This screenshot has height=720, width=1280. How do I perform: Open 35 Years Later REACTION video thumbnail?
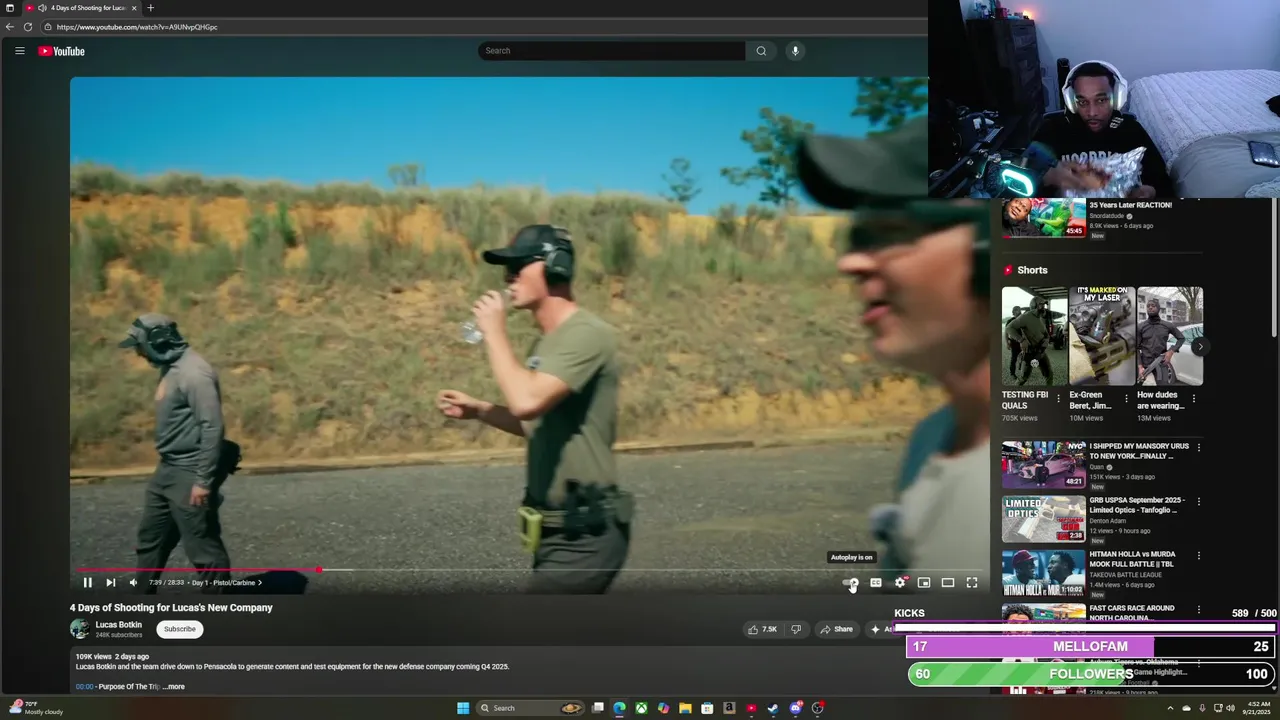coord(1043,218)
